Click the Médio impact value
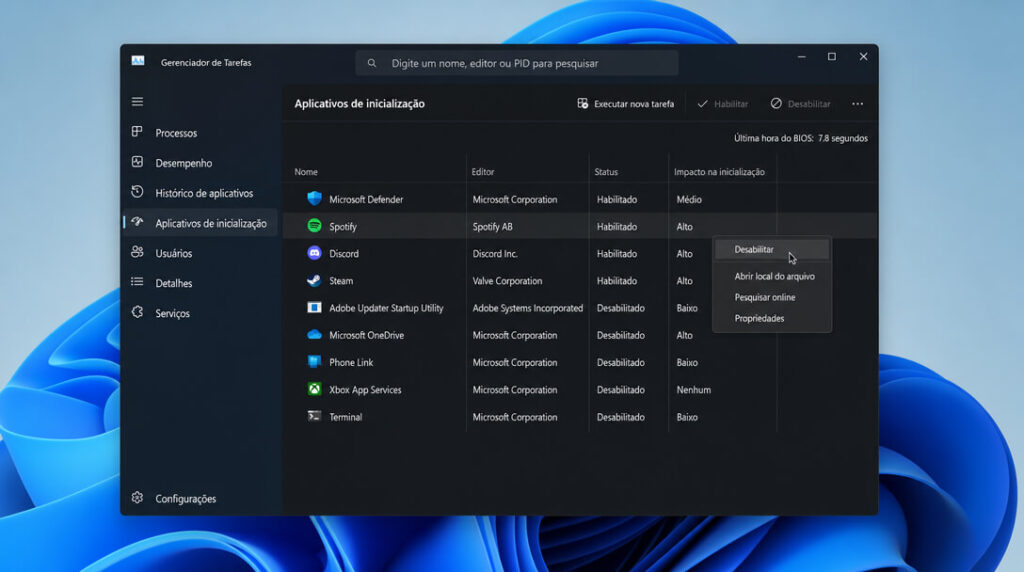 (689, 199)
